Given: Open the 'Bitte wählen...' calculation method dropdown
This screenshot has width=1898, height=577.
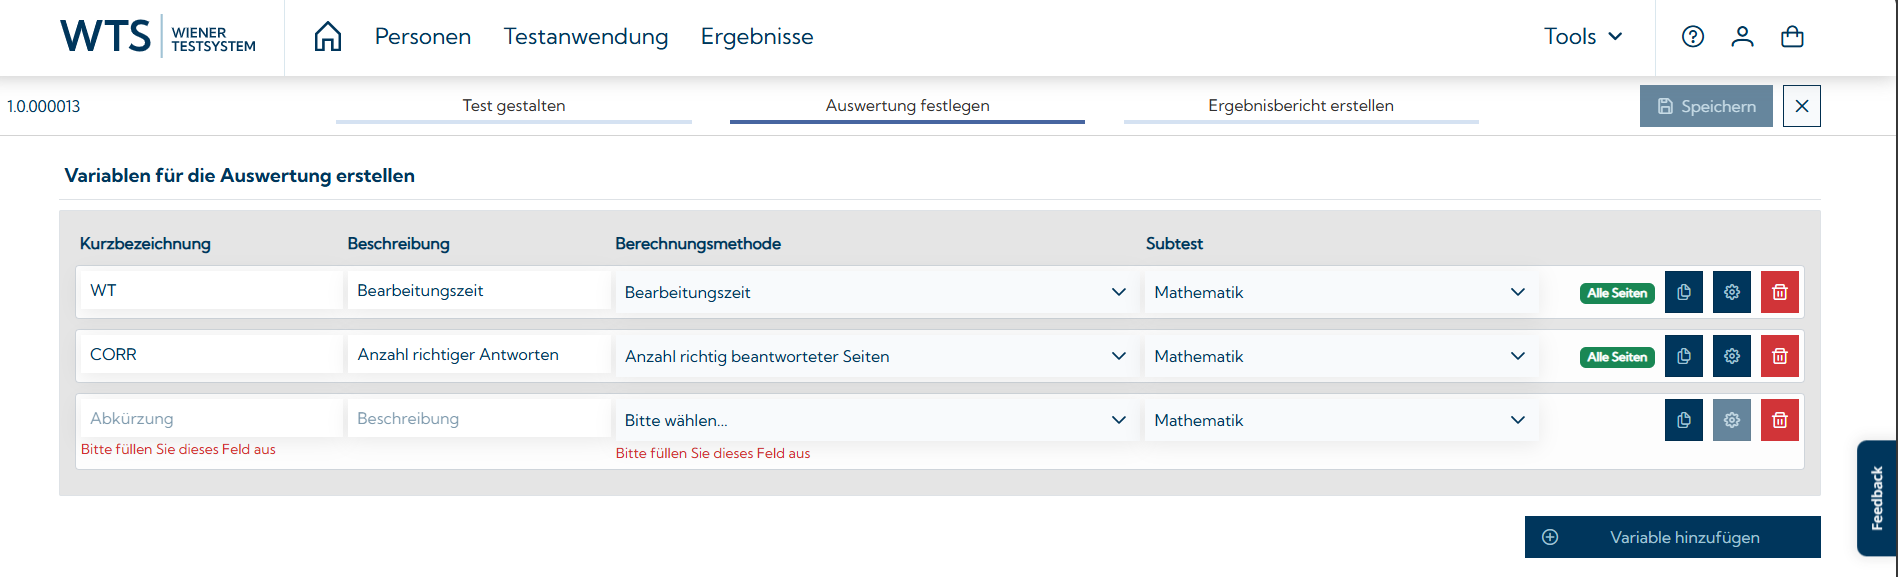Looking at the screenshot, I should [875, 420].
